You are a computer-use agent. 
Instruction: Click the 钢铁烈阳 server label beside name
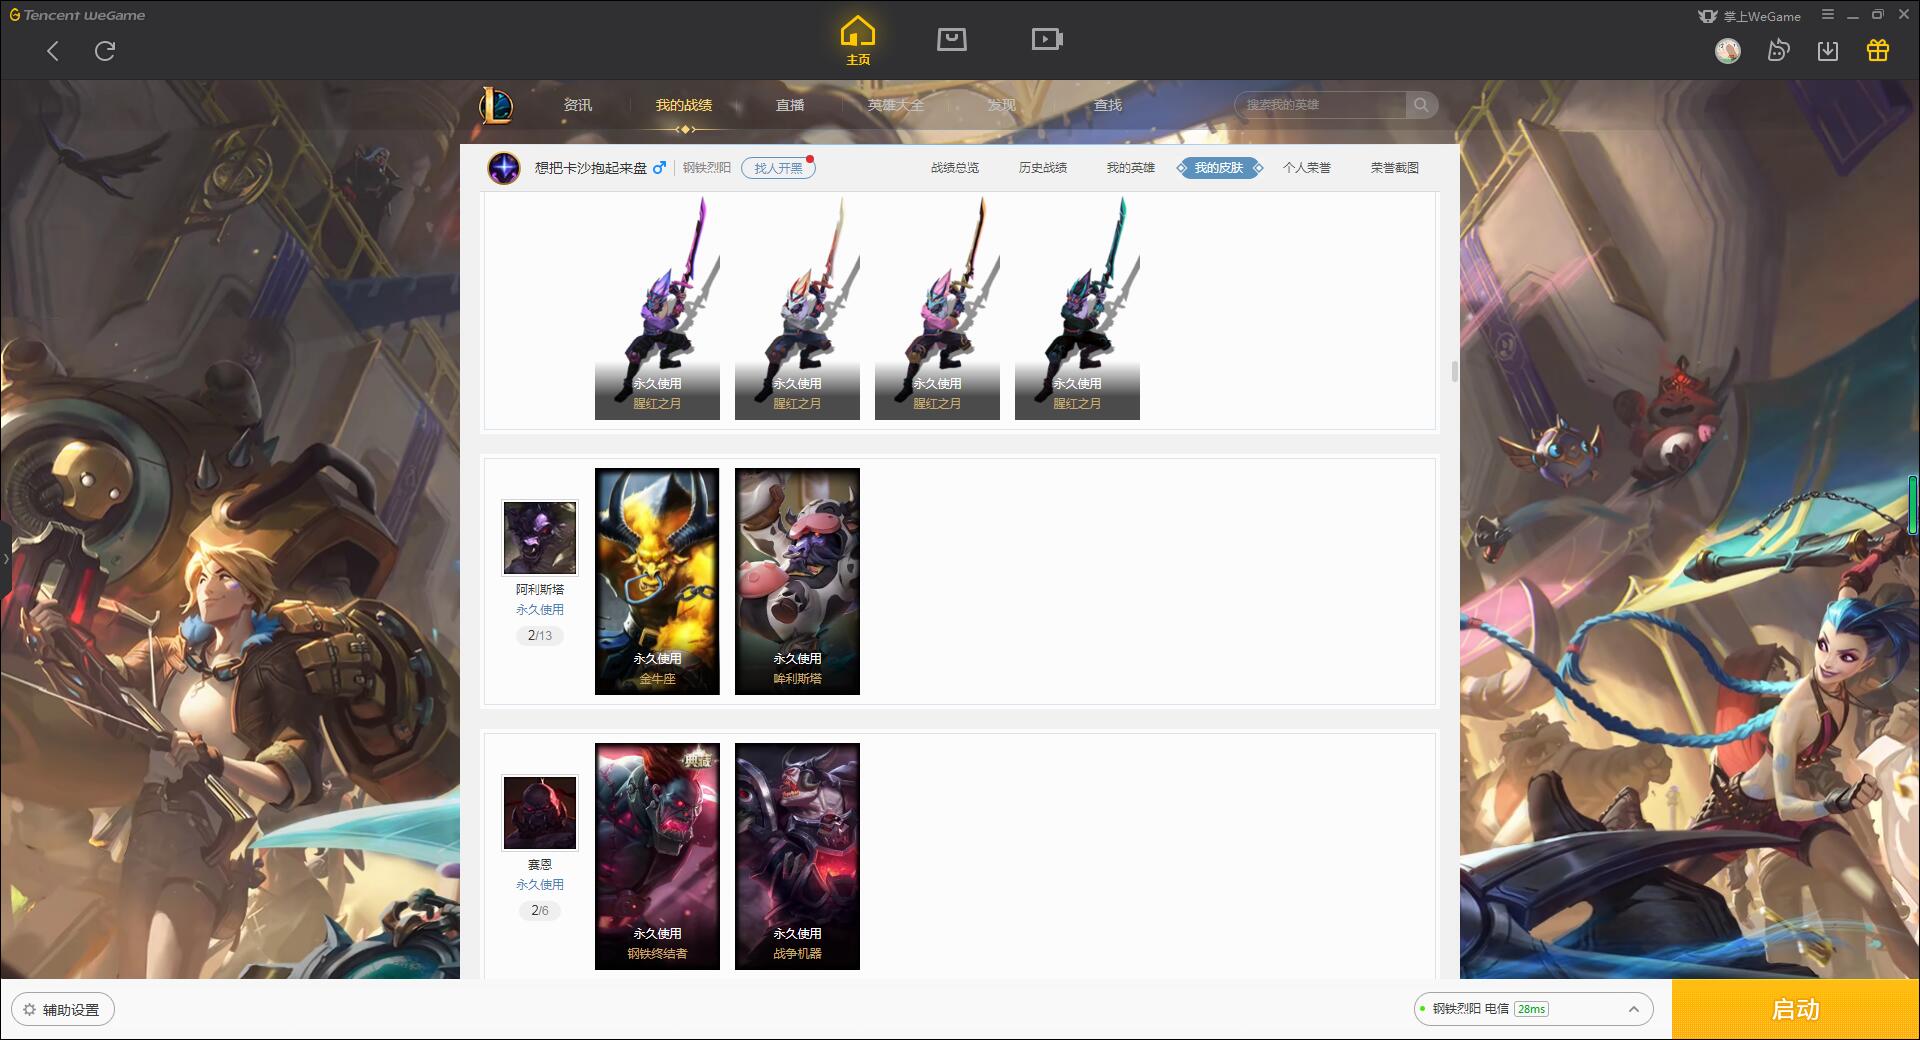pyautogui.click(x=707, y=168)
